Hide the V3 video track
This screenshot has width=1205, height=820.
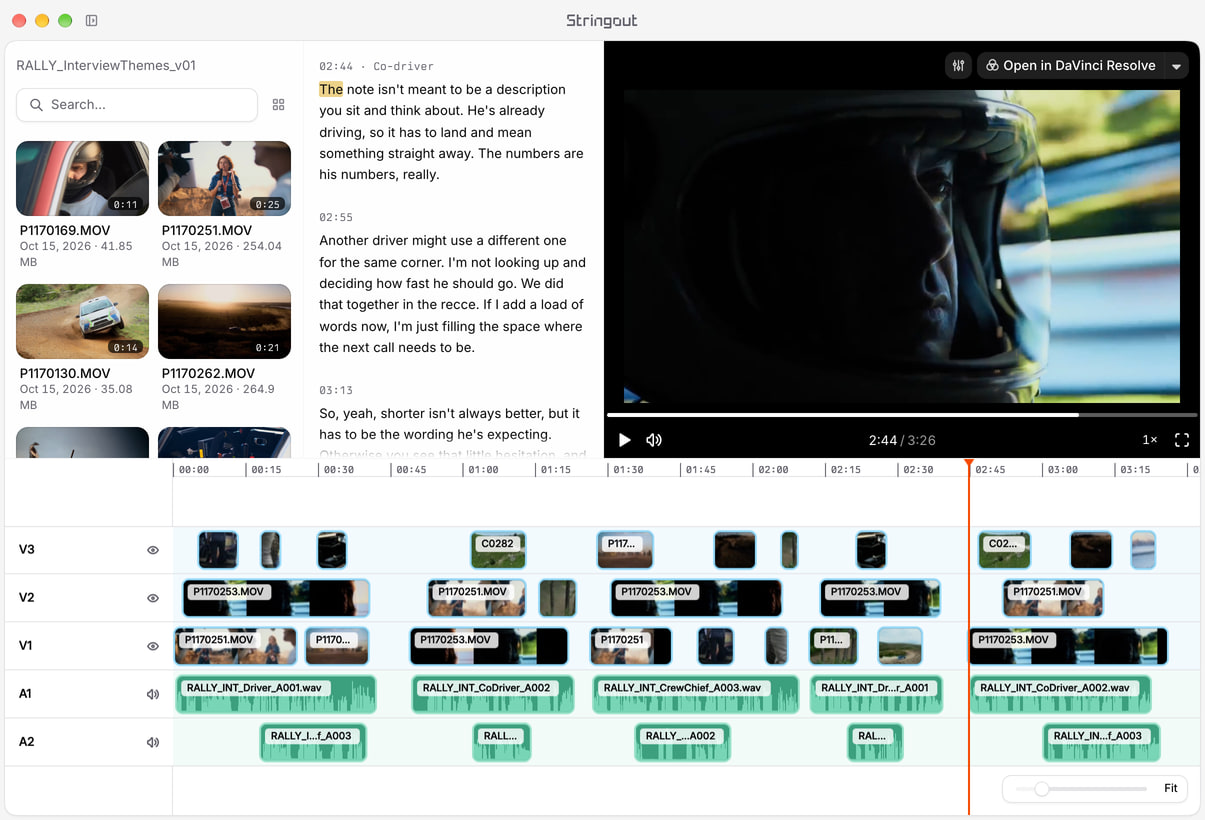tap(153, 550)
